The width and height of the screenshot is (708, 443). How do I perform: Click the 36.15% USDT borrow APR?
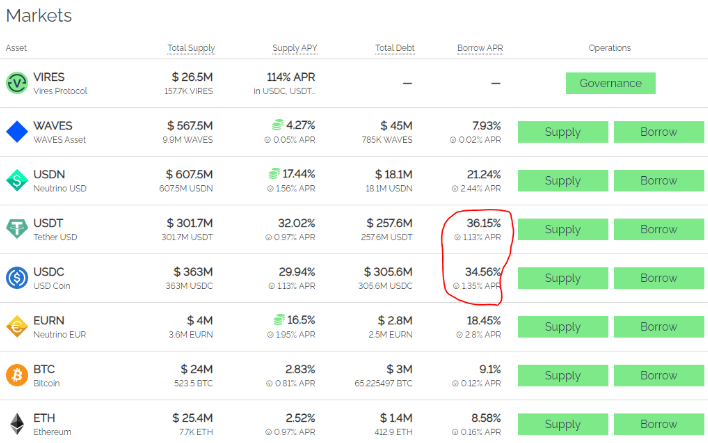484,223
